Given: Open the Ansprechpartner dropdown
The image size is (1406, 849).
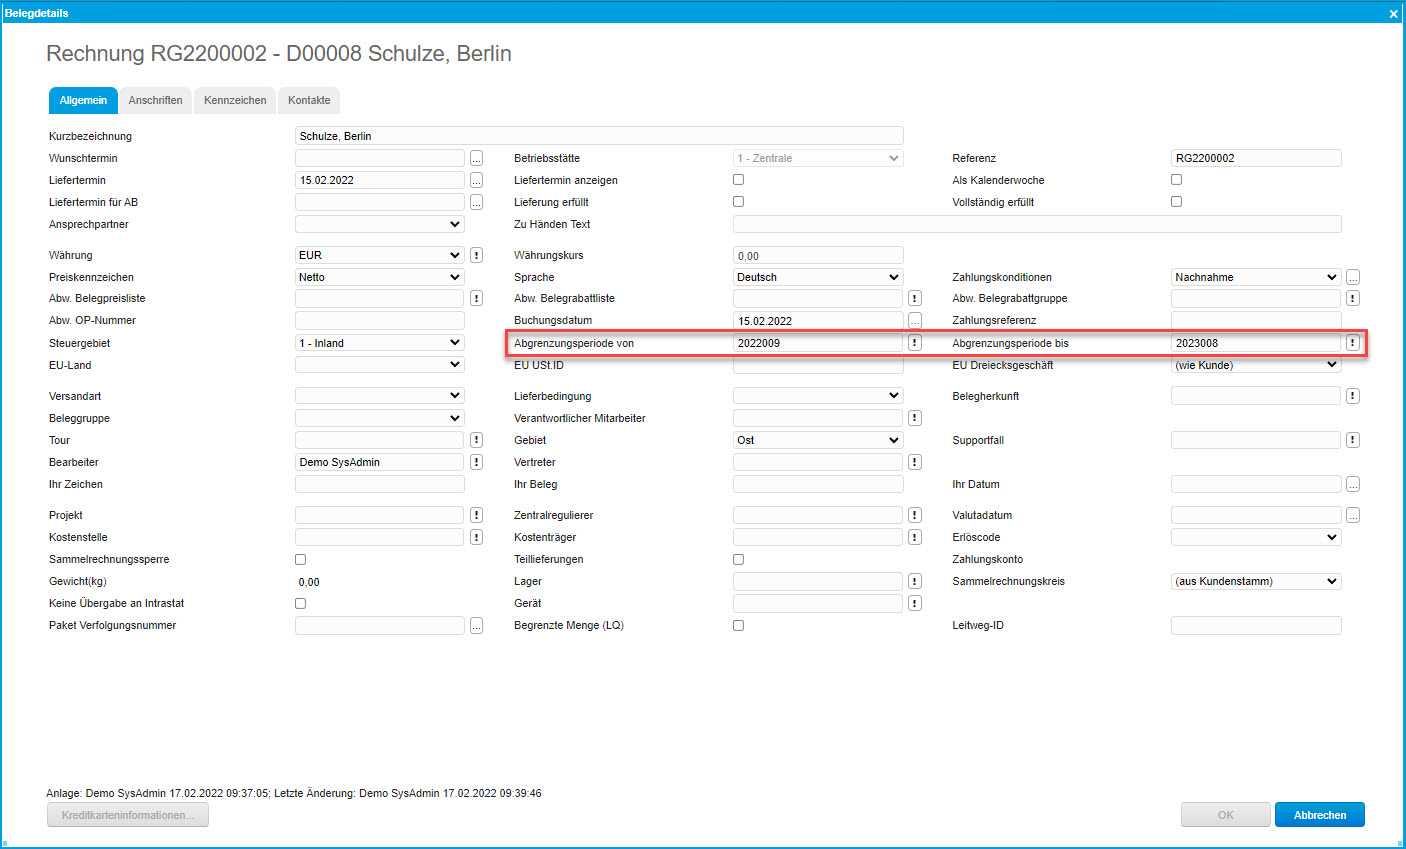Looking at the screenshot, I should click(380, 224).
